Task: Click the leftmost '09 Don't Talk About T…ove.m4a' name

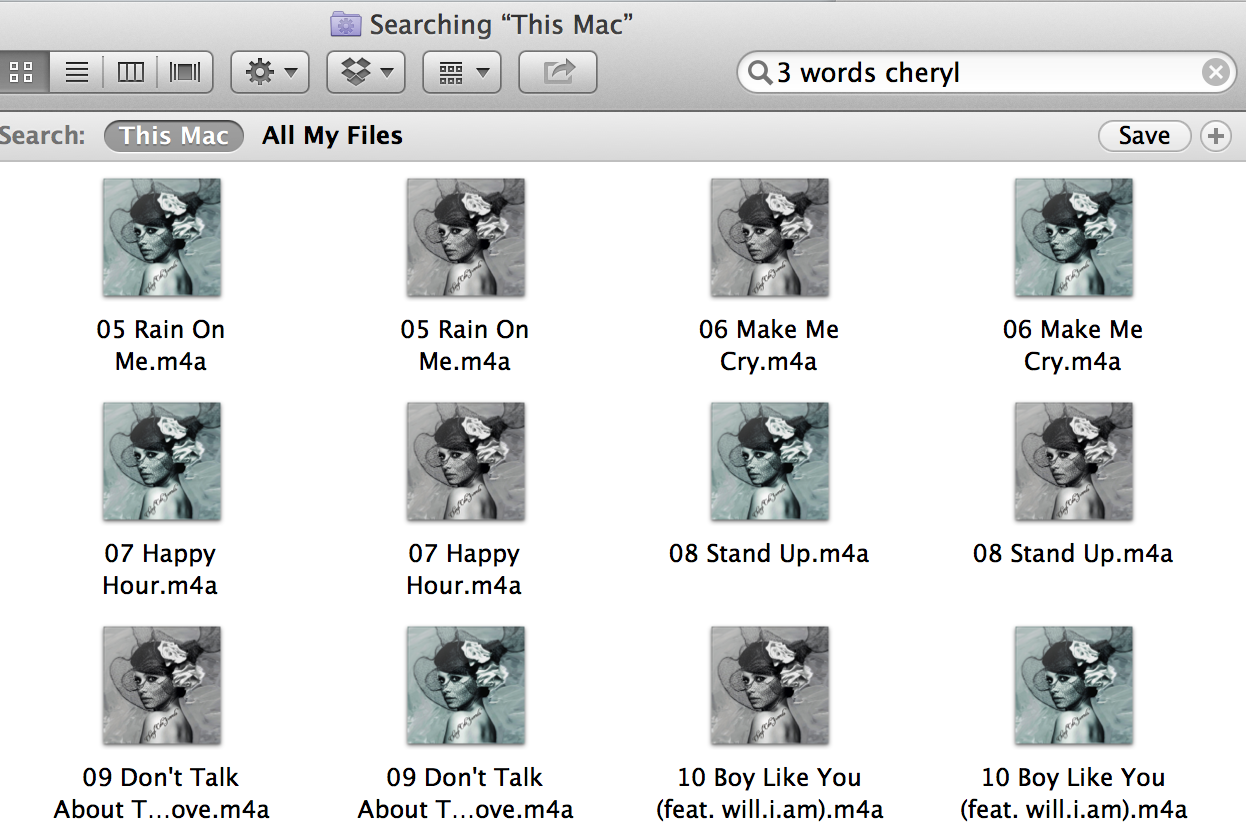Action: pos(161,793)
